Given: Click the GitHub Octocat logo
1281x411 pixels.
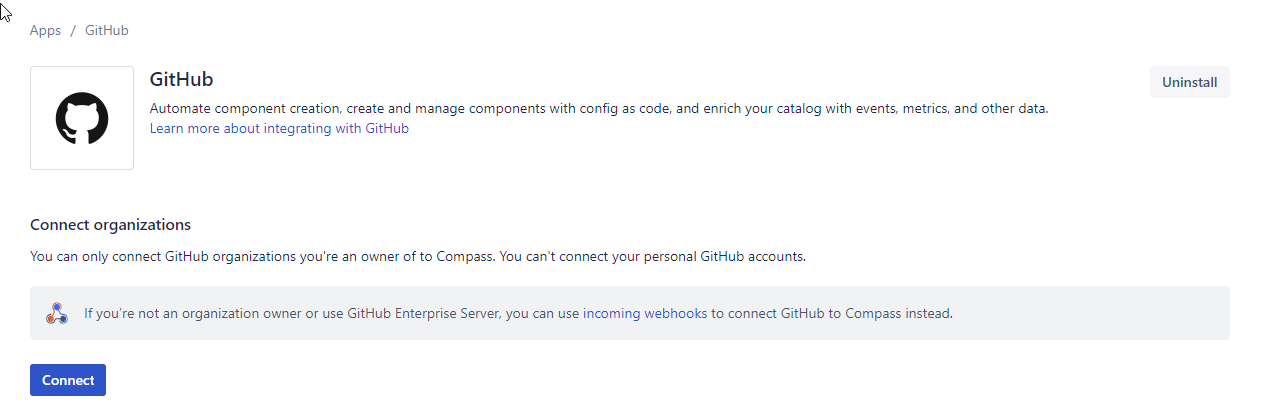Looking at the screenshot, I should pos(82,118).
